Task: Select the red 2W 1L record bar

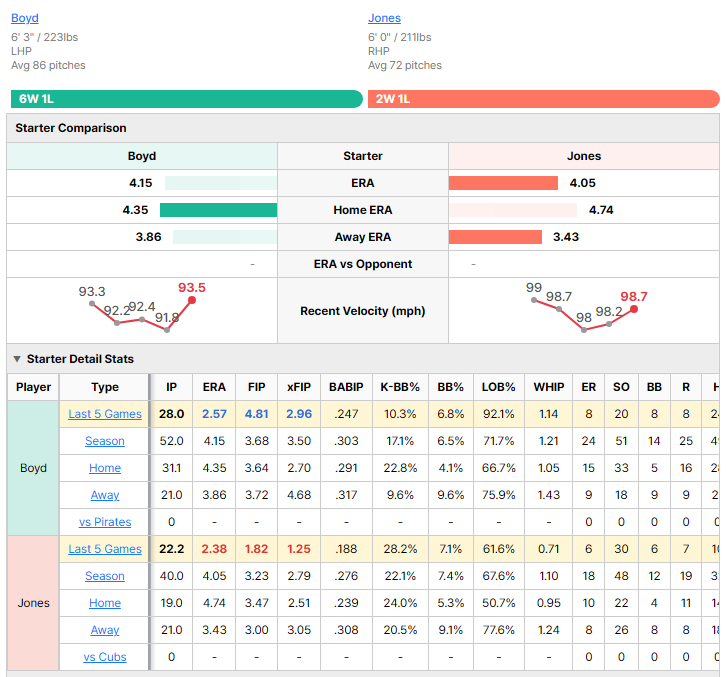Action: (x=544, y=99)
